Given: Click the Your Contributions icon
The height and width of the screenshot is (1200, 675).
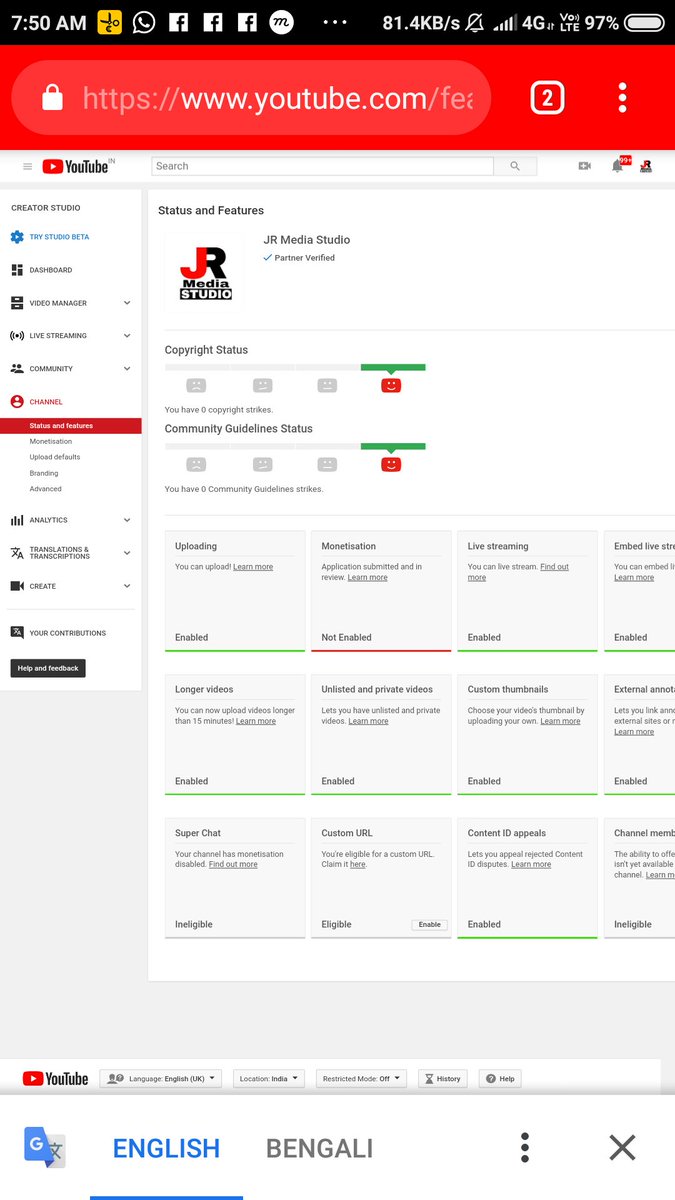Looking at the screenshot, I should (x=17, y=633).
